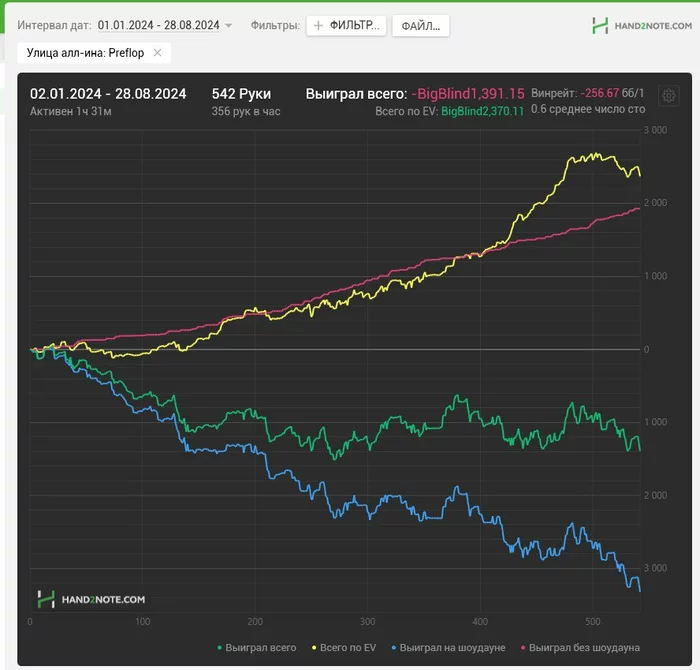Open the Hand2Note.com logo link at top

[x=642, y=26]
